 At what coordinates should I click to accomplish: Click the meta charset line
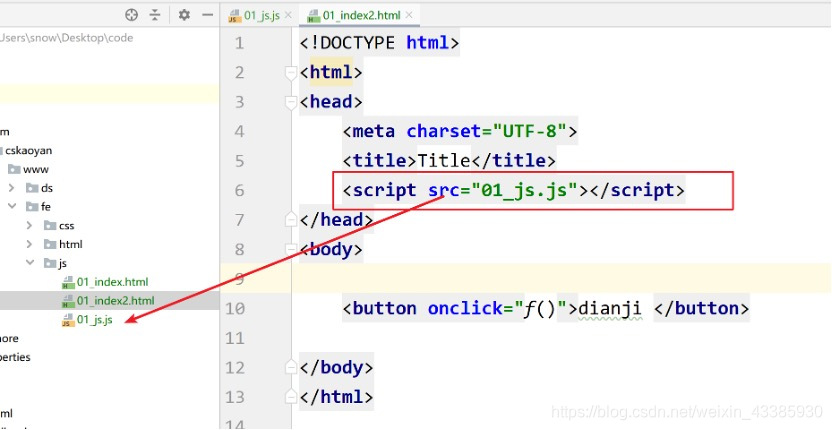(460, 131)
